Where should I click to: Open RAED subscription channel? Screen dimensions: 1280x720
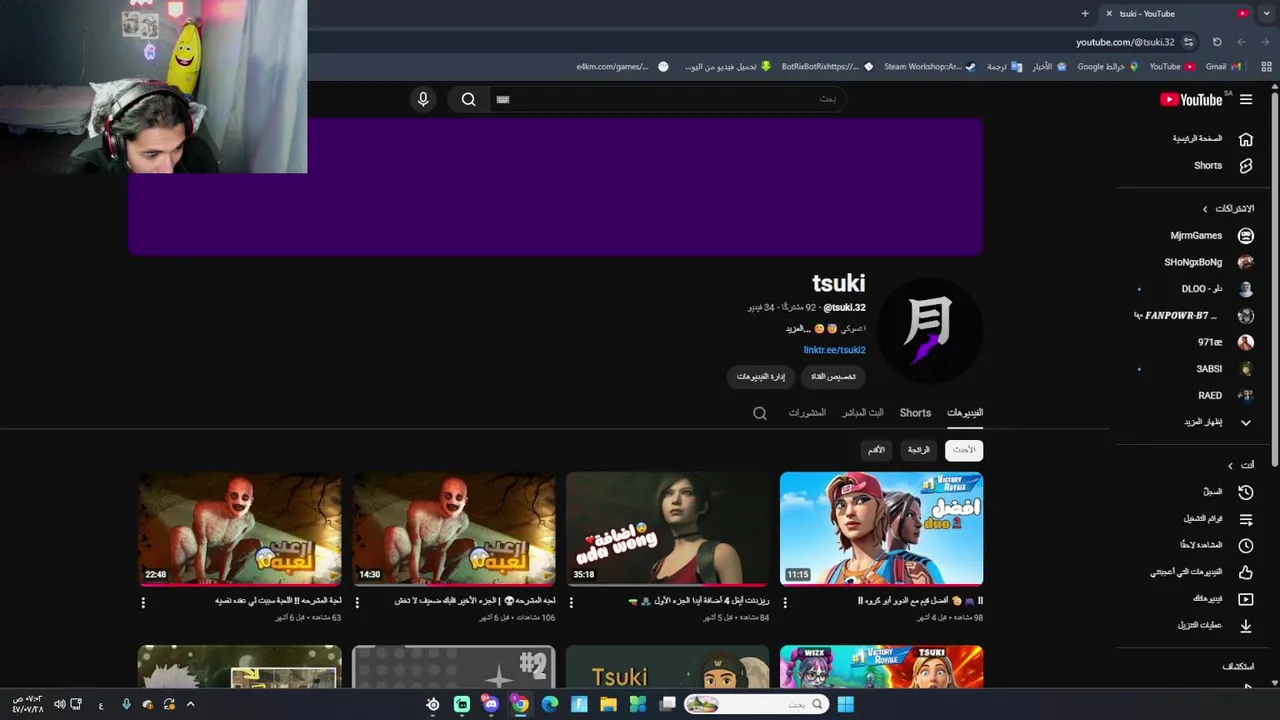(1226, 396)
